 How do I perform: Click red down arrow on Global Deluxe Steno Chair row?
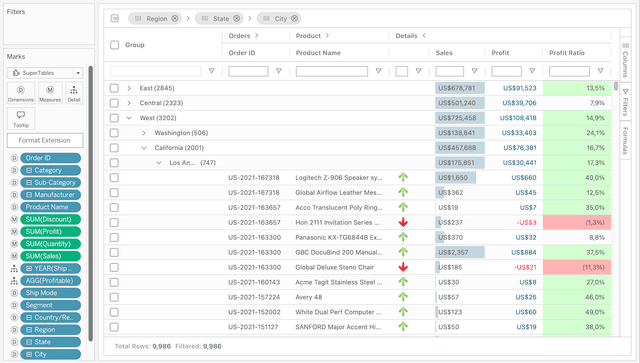pos(403,267)
